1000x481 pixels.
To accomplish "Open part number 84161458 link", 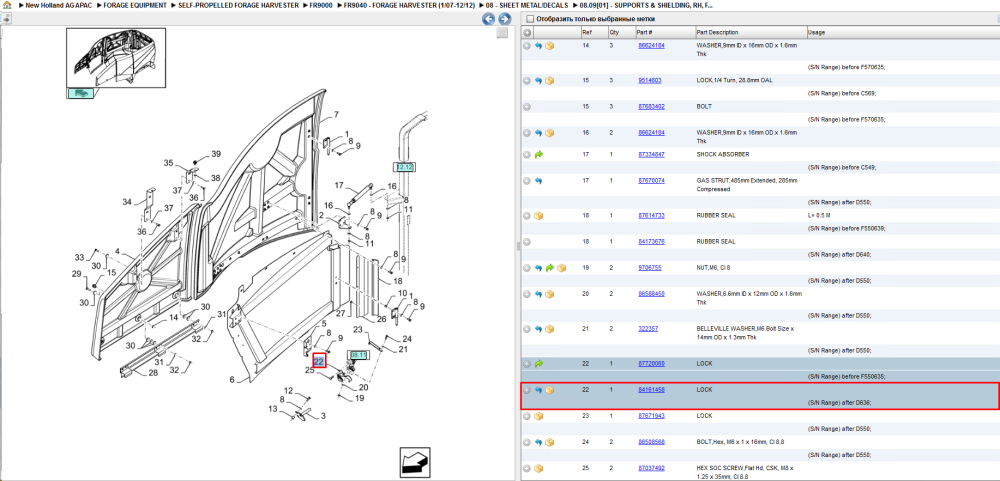I will click(x=652, y=390).
